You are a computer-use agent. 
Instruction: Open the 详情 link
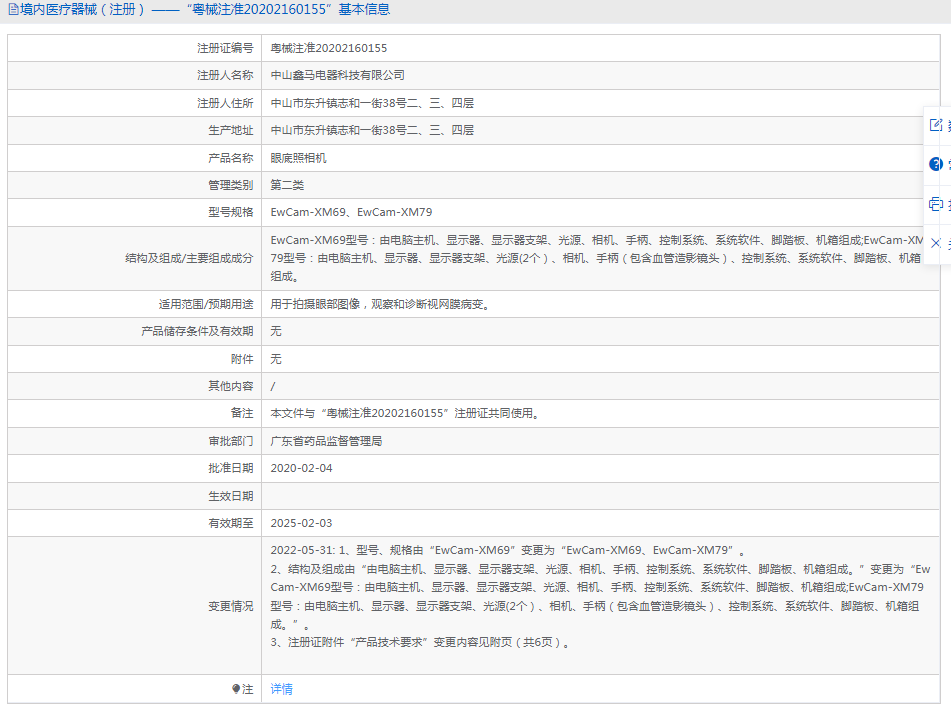click(281, 689)
